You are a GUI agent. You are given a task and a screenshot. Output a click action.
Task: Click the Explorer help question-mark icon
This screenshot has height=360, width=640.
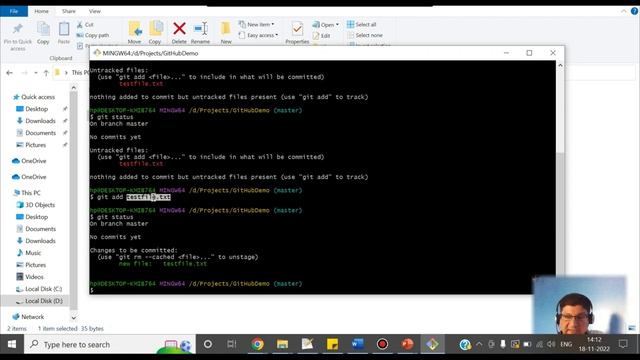634,11
